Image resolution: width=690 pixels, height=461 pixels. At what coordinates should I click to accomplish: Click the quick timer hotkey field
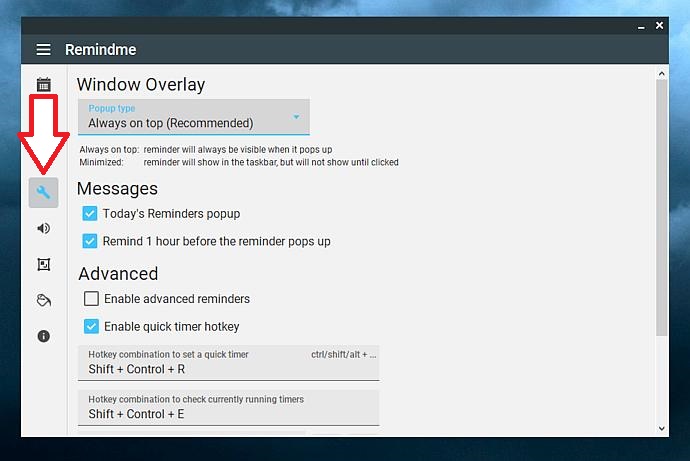[228, 363]
